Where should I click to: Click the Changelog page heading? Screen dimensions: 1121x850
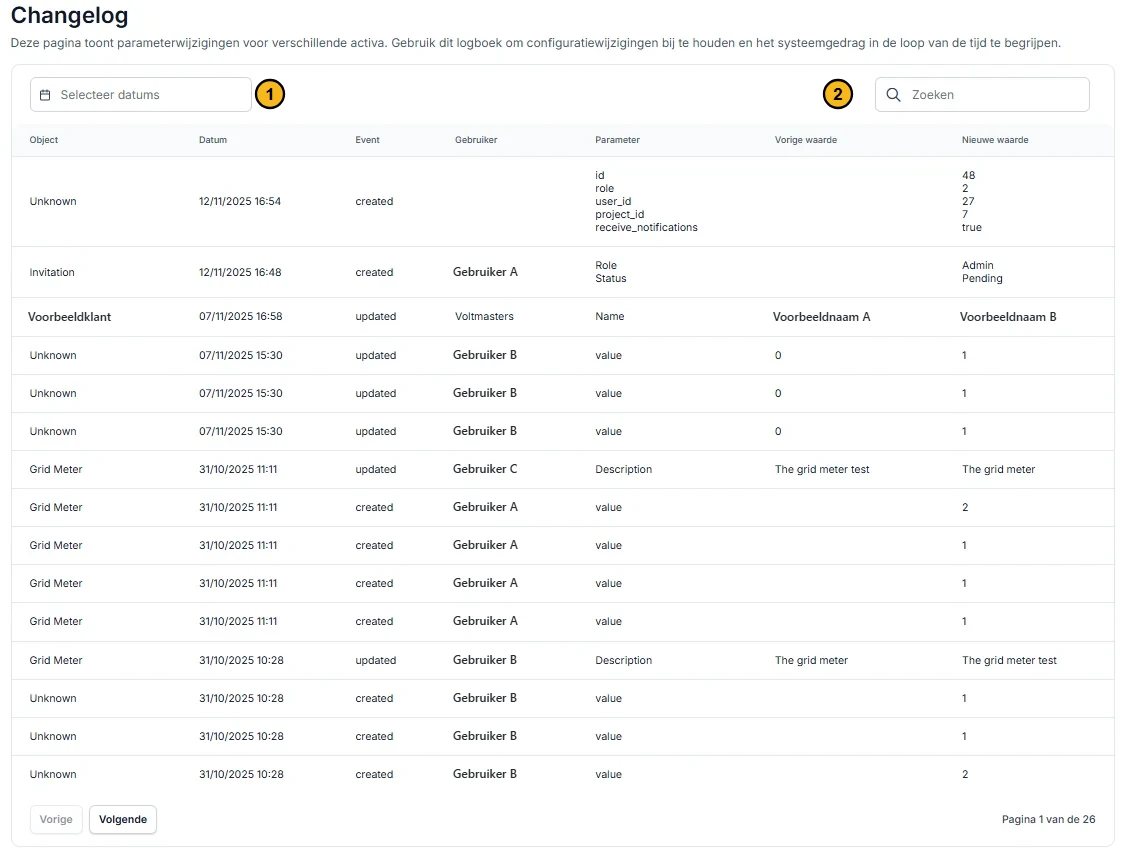69,15
